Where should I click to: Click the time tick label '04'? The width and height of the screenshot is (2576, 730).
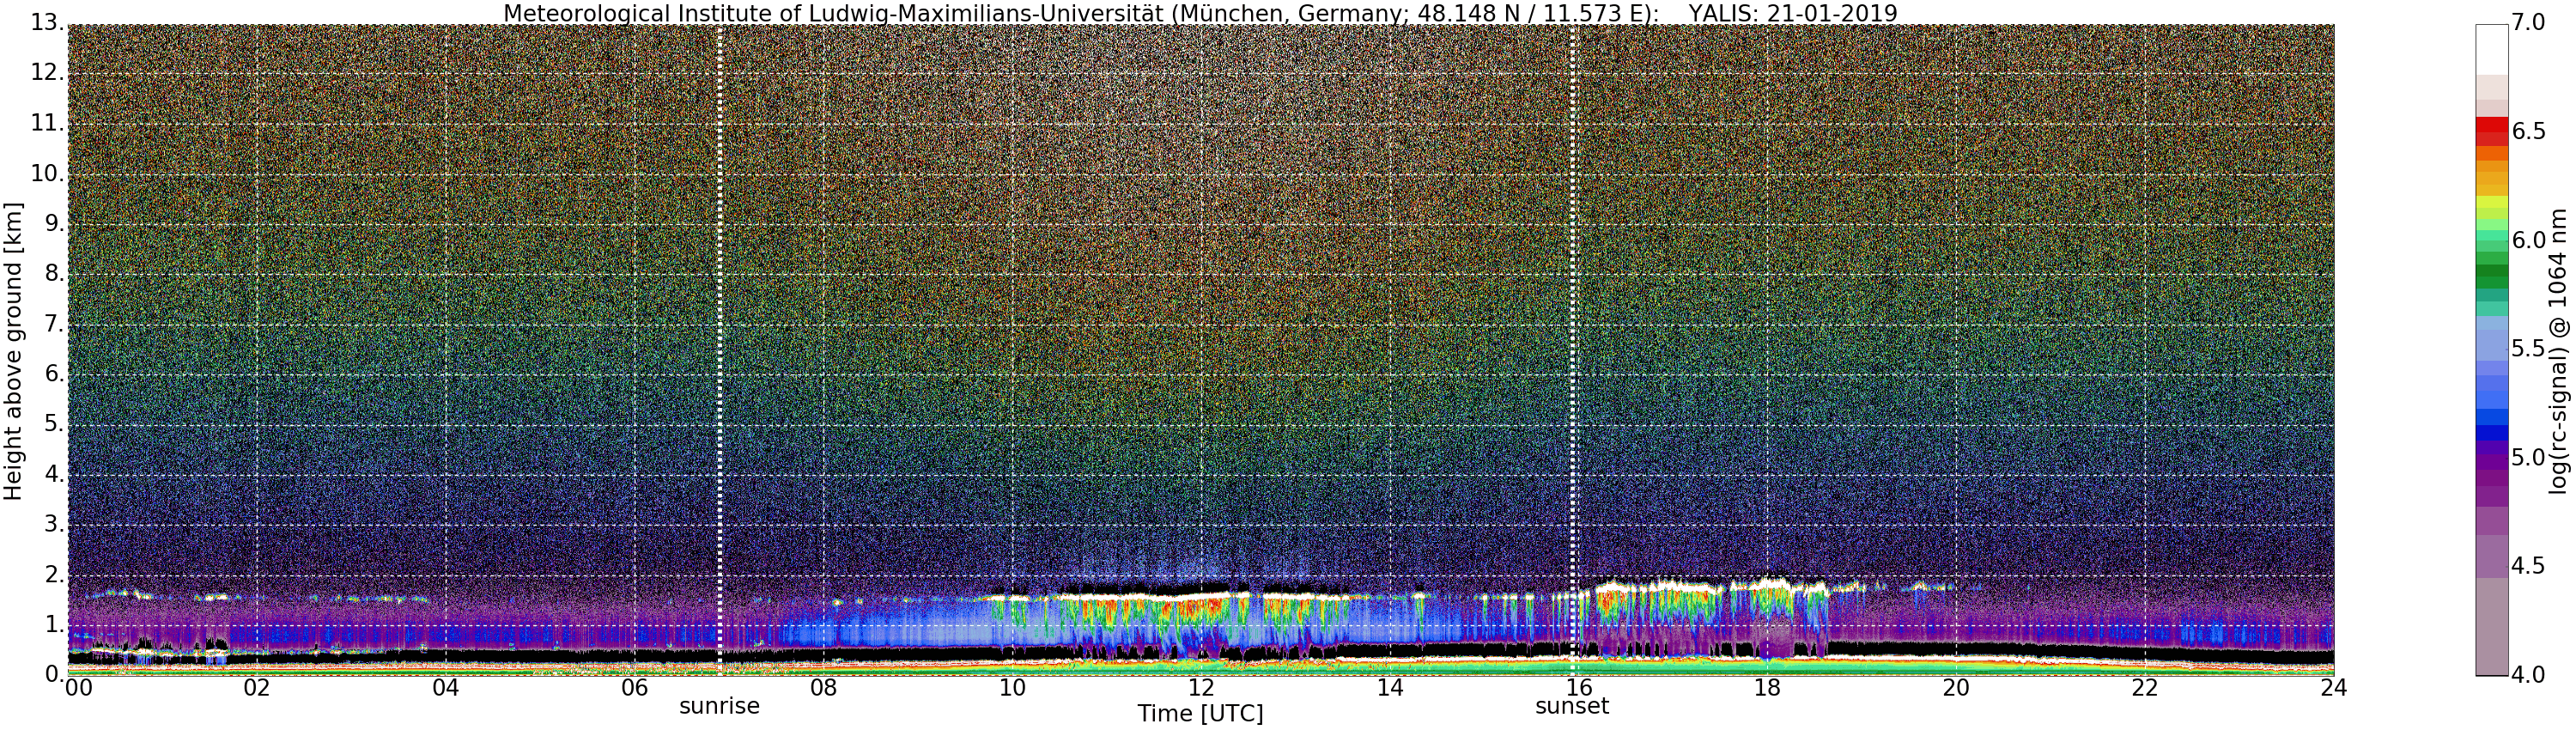tap(446, 688)
